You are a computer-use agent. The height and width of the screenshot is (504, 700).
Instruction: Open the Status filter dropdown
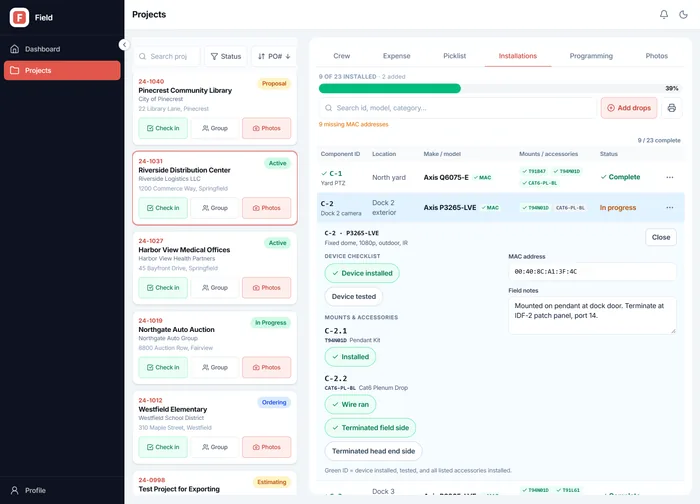click(x=226, y=56)
